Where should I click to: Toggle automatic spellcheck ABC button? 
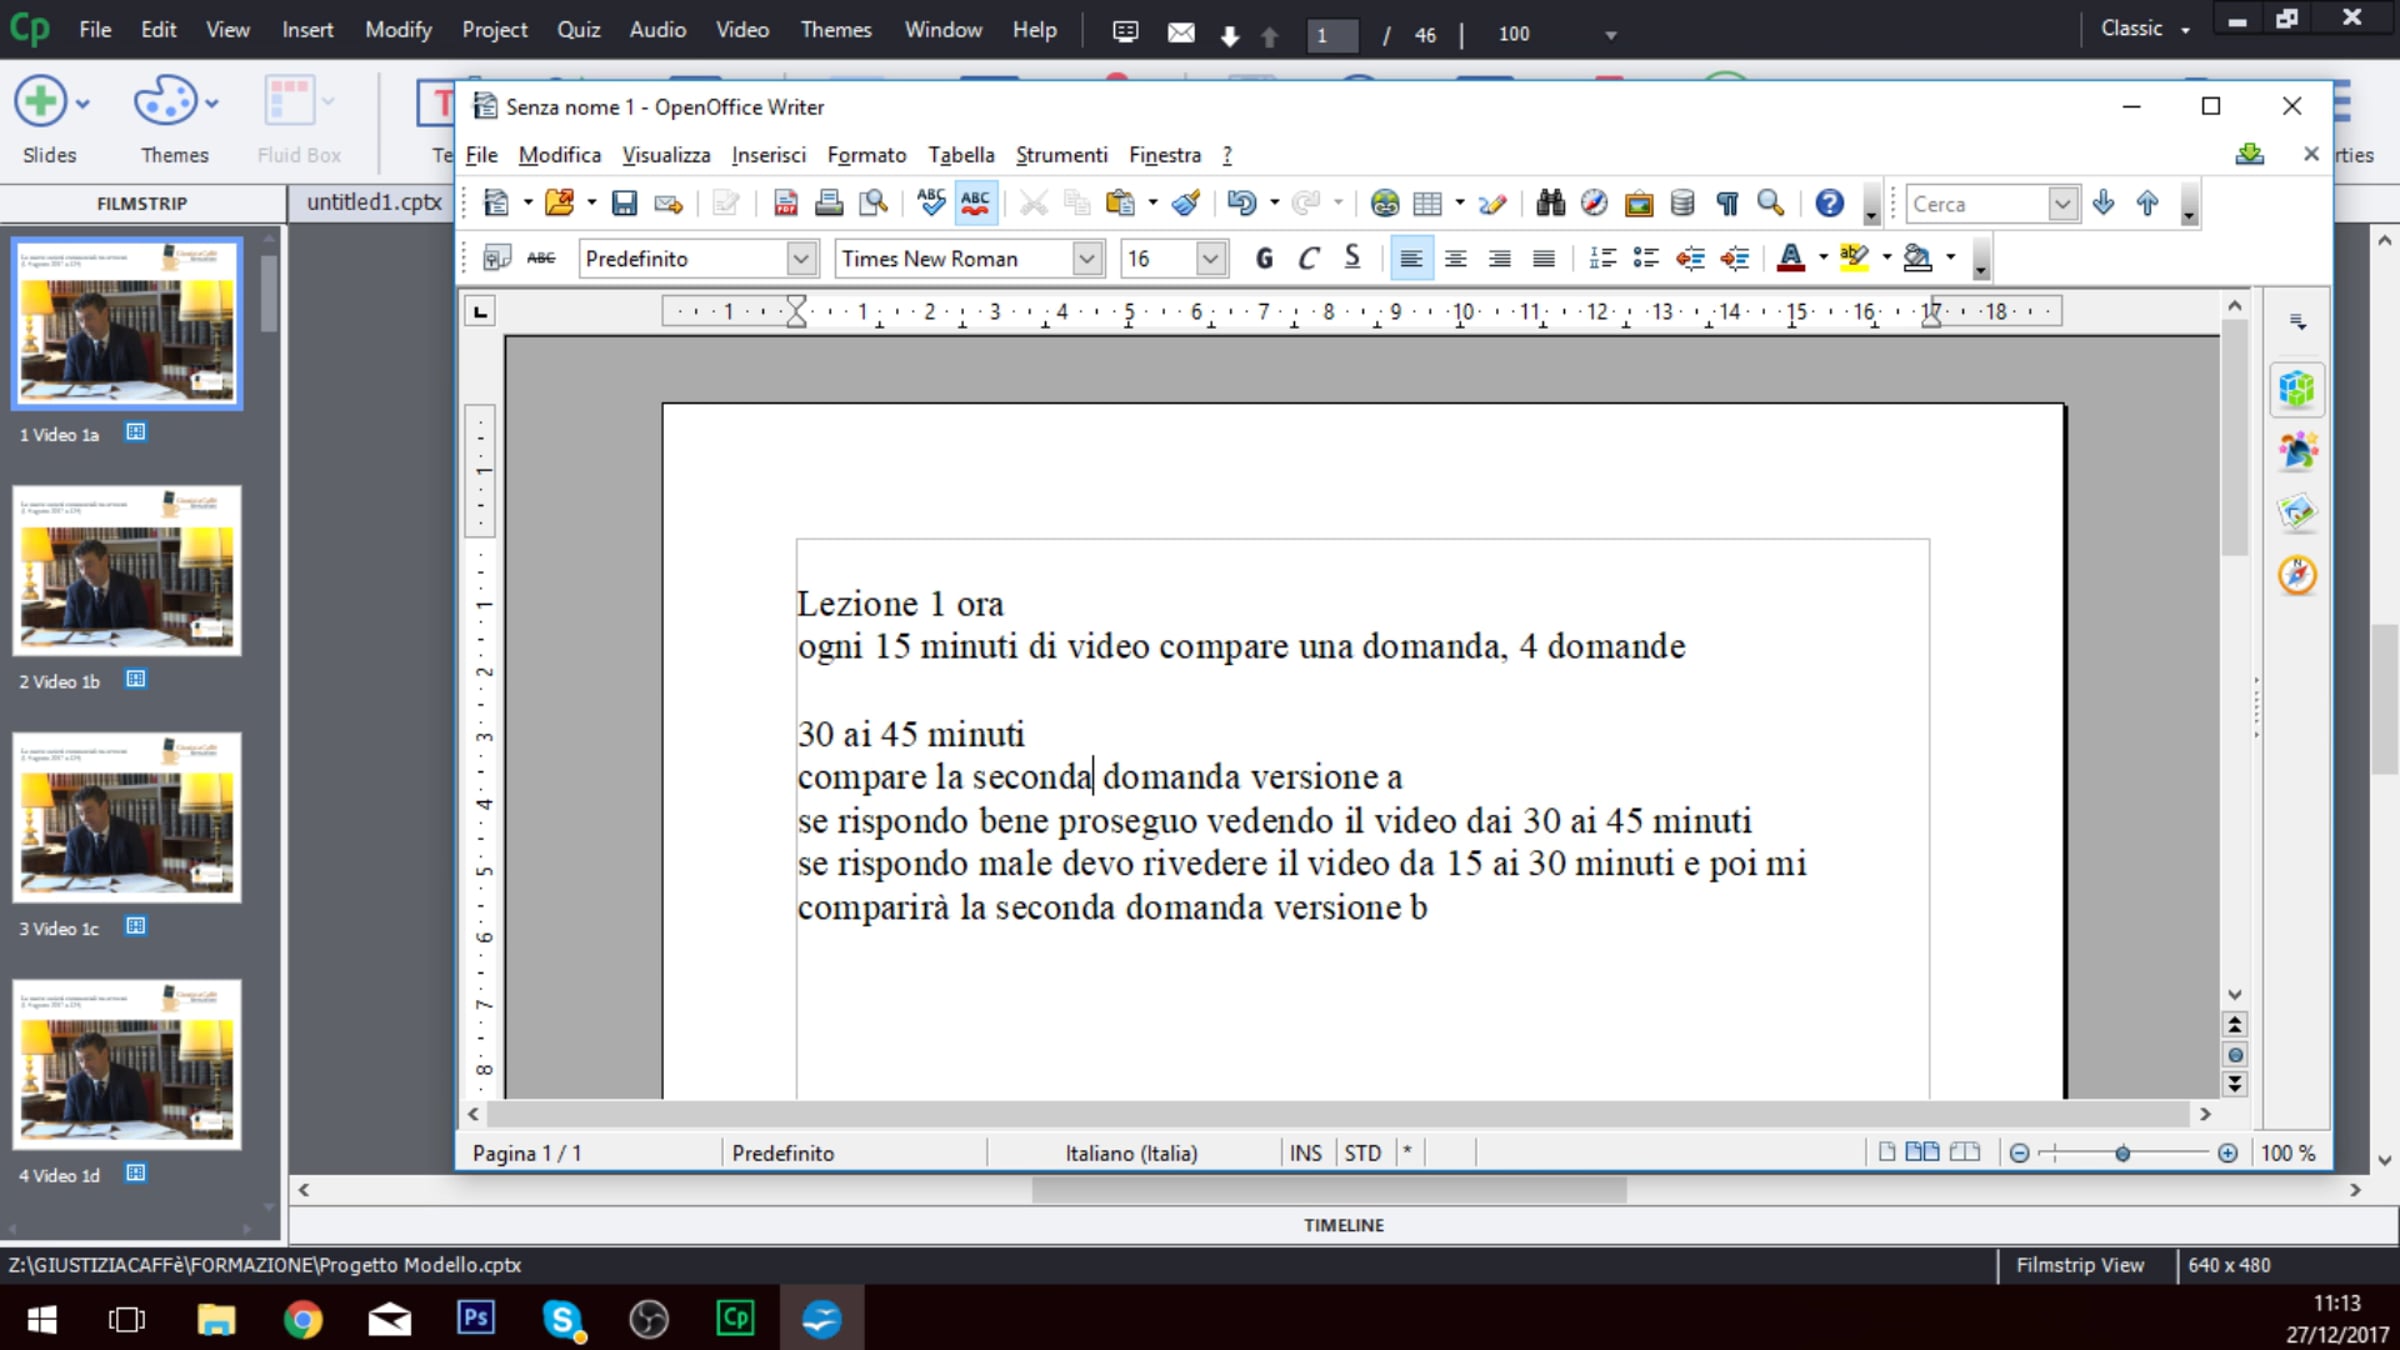click(975, 204)
